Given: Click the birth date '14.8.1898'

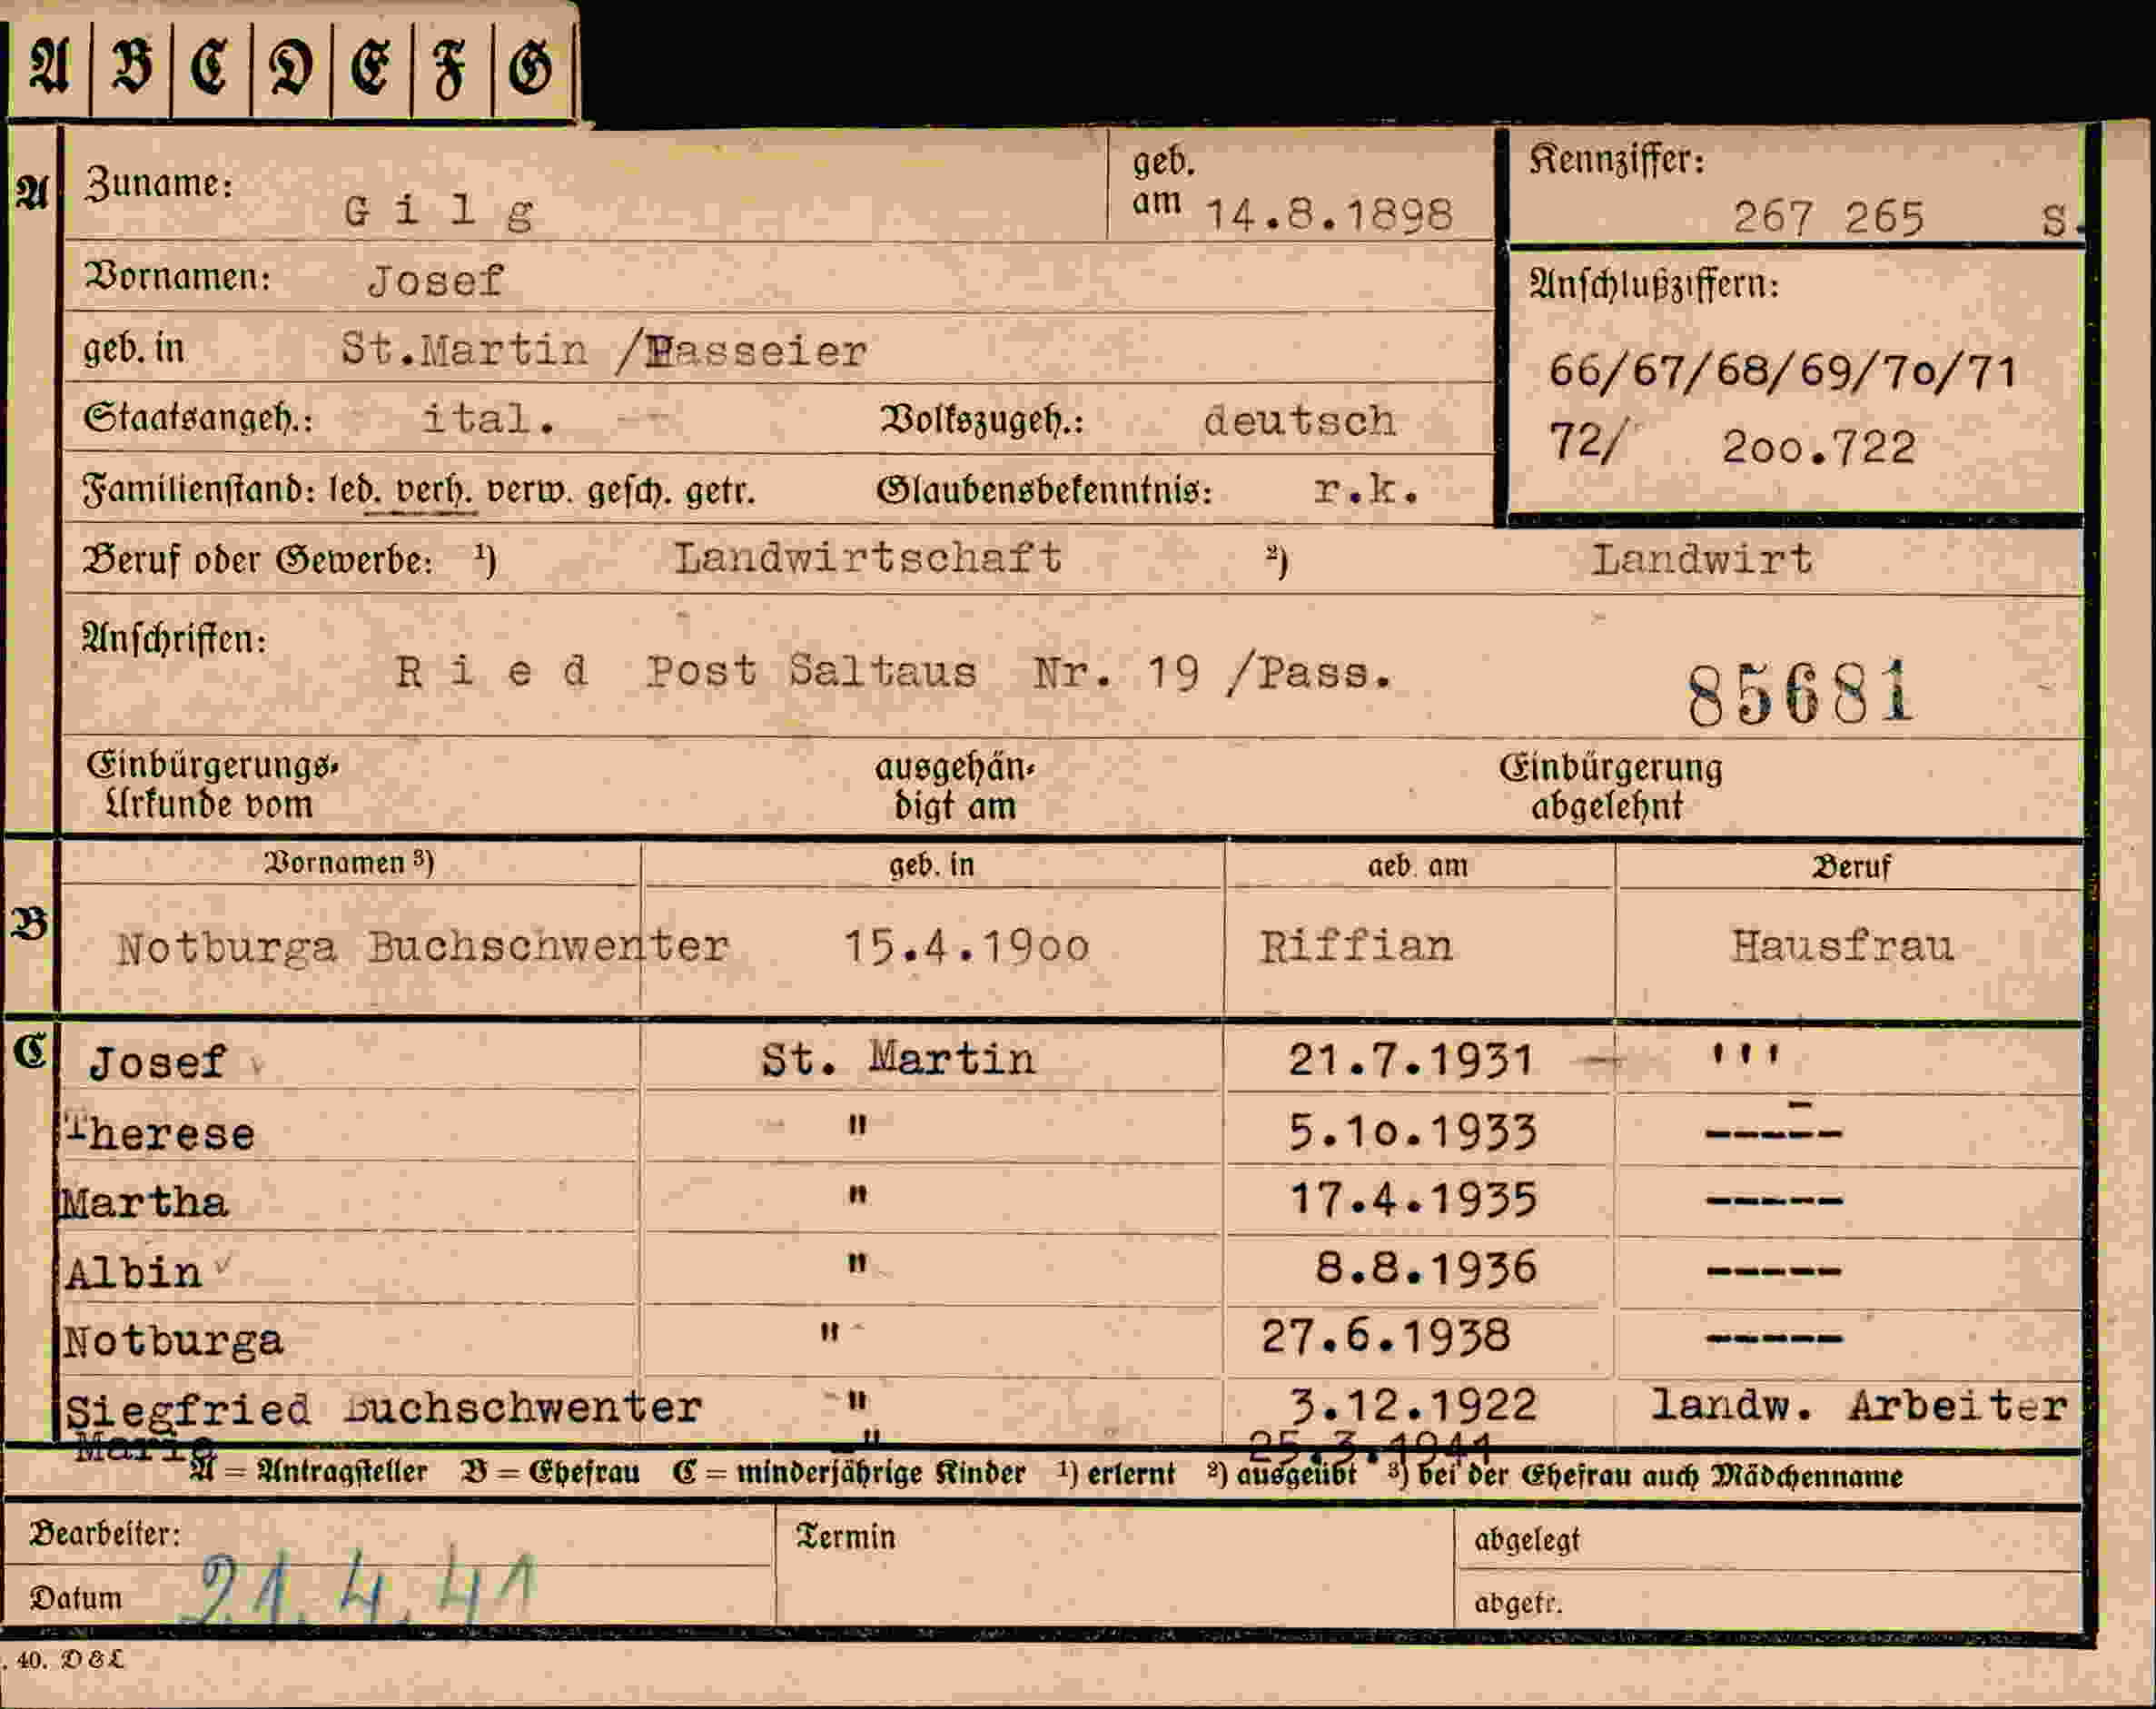Looking at the screenshot, I should [1329, 215].
